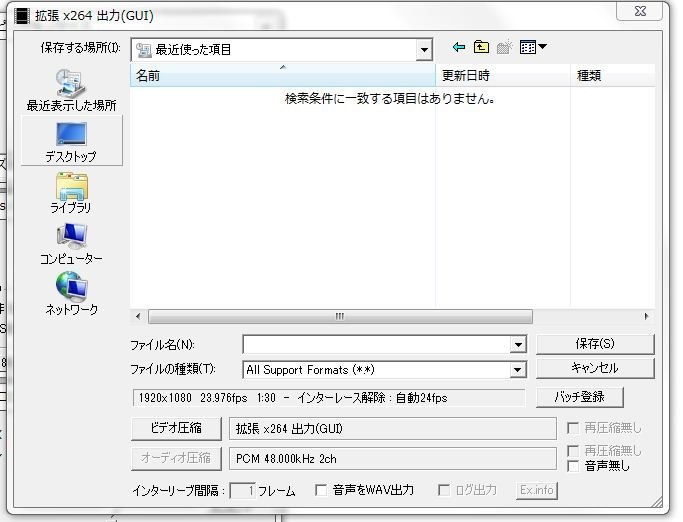Click the PCM 48.000kHz 2ch text

tap(286, 459)
